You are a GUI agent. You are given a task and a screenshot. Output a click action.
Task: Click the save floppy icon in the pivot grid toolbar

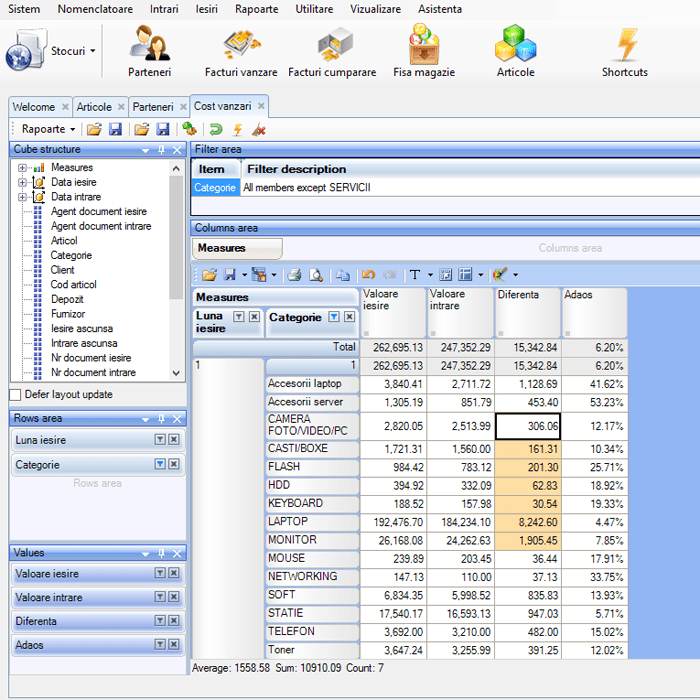tap(229, 275)
